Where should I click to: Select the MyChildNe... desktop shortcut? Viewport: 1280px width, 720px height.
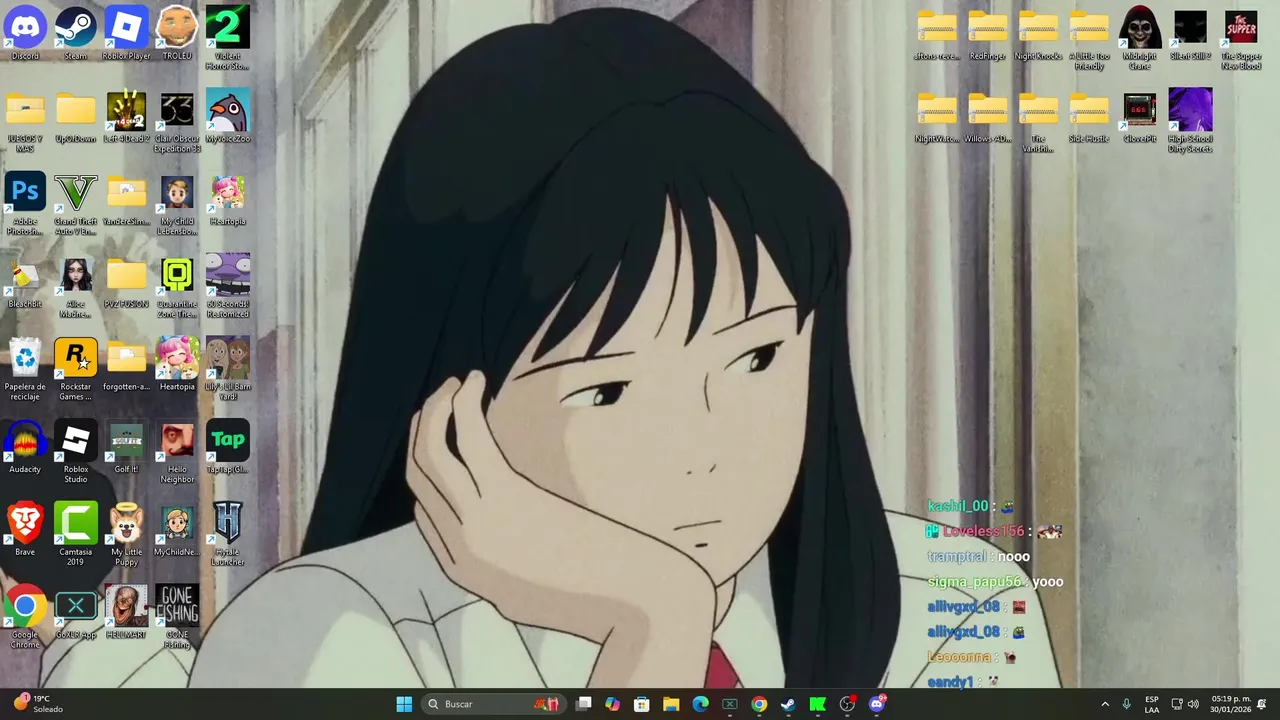coord(177,530)
